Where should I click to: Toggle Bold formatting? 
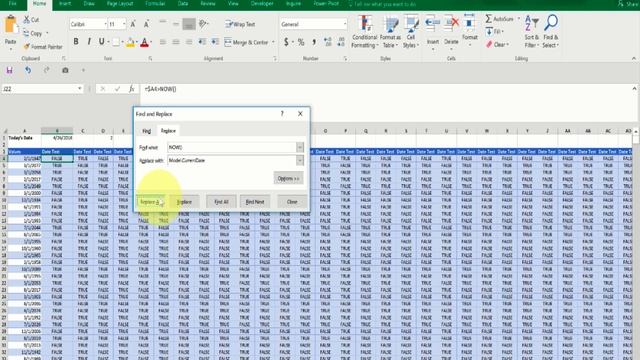[x=76, y=42]
